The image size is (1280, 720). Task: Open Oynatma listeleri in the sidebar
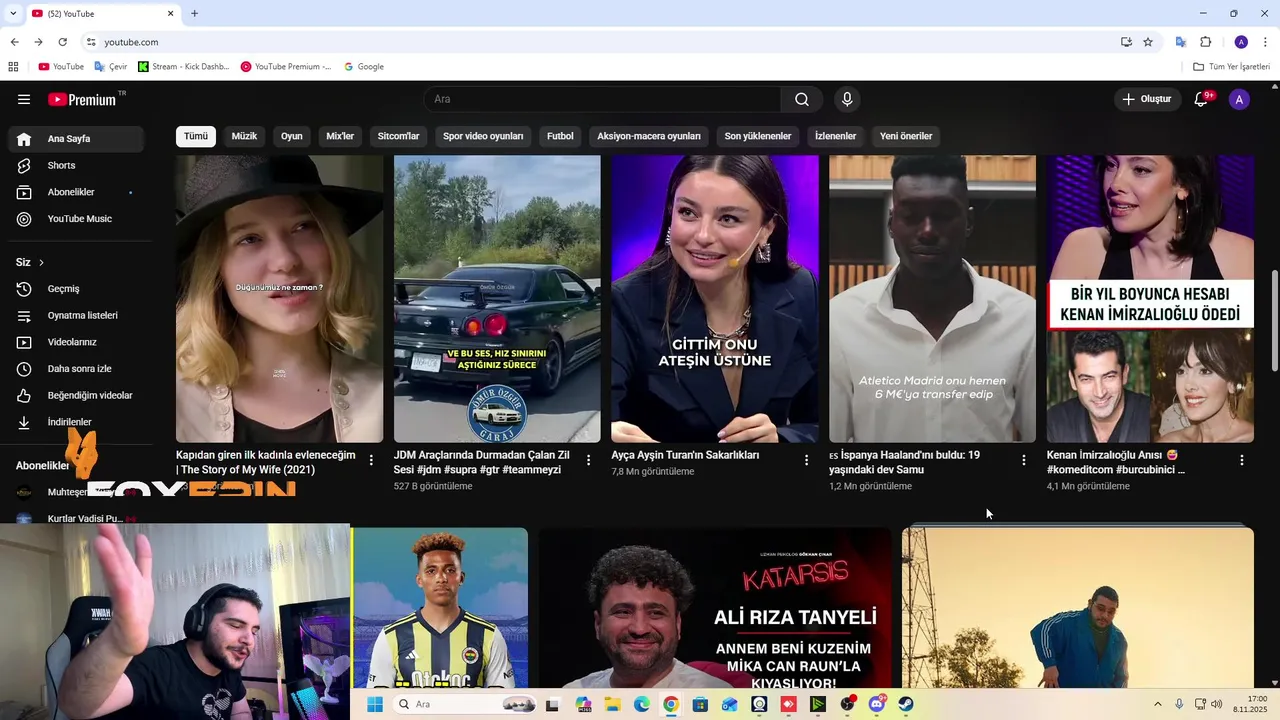(x=76, y=315)
